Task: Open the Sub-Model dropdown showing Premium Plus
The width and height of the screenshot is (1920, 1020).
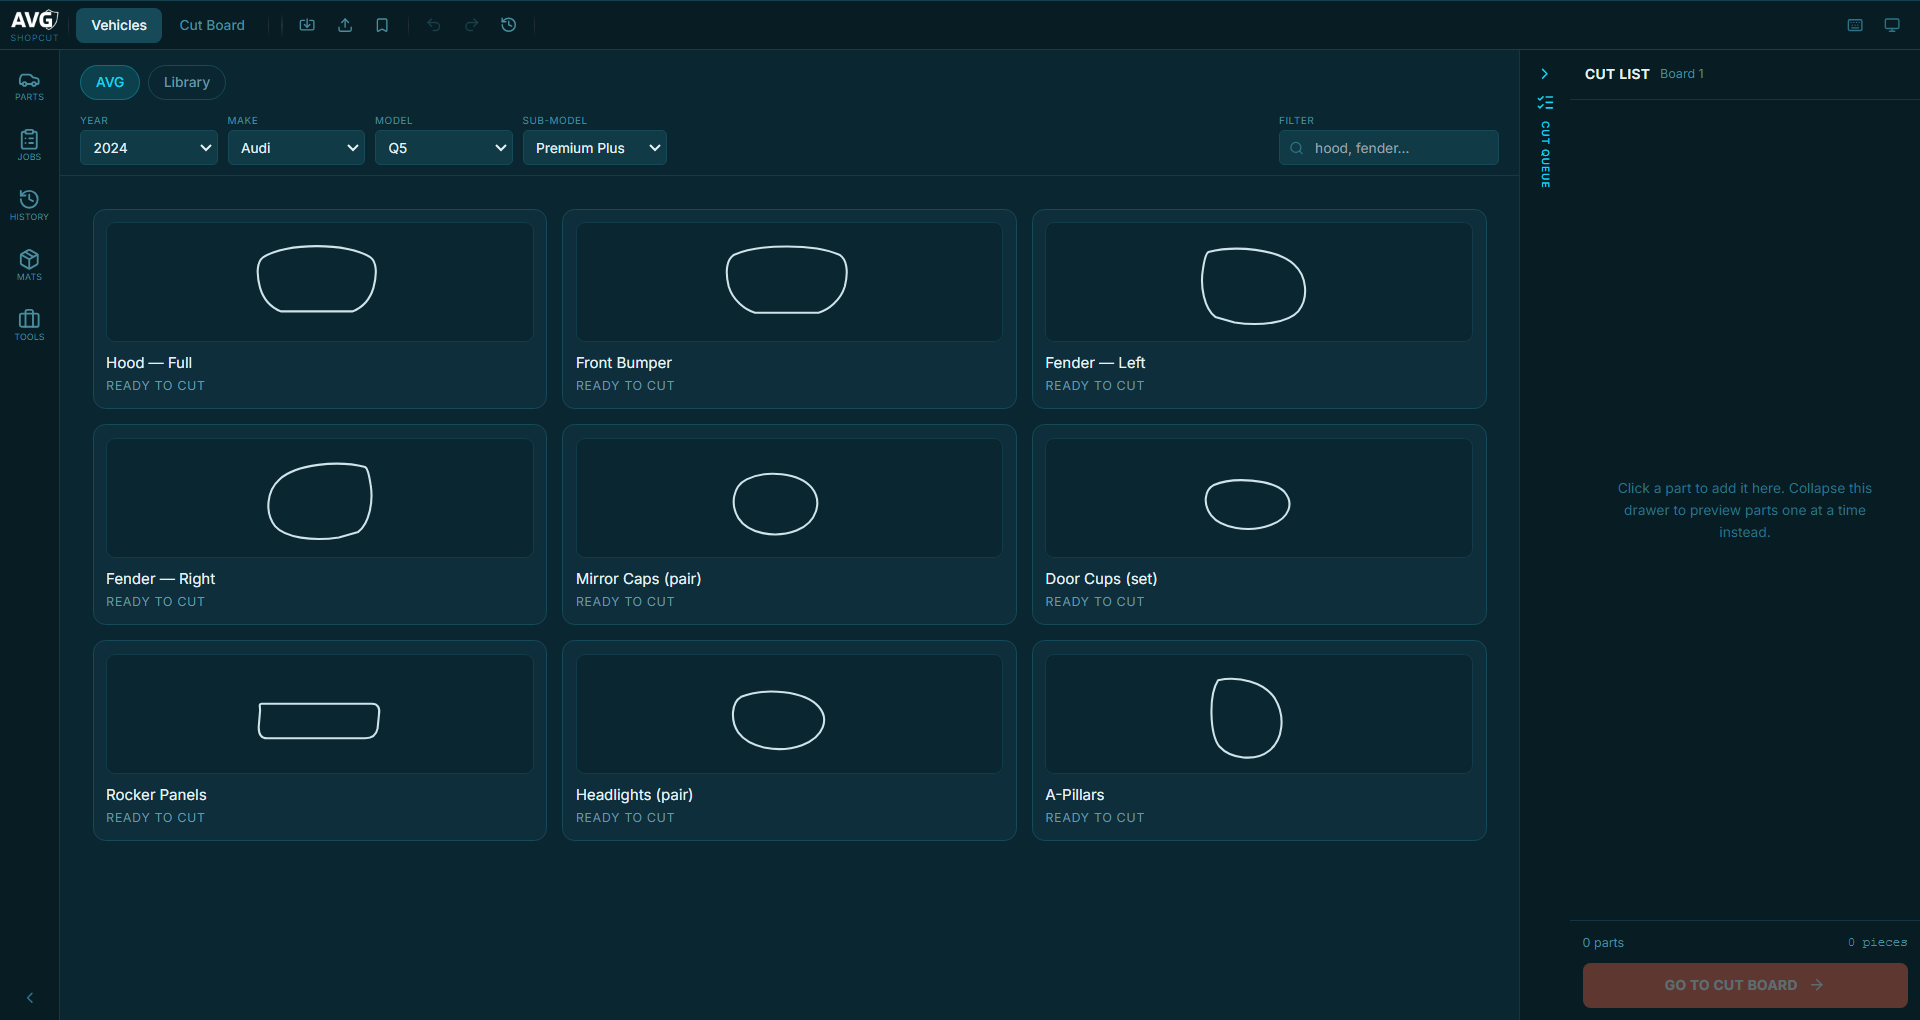Action: pyautogui.click(x=595, y=148)
